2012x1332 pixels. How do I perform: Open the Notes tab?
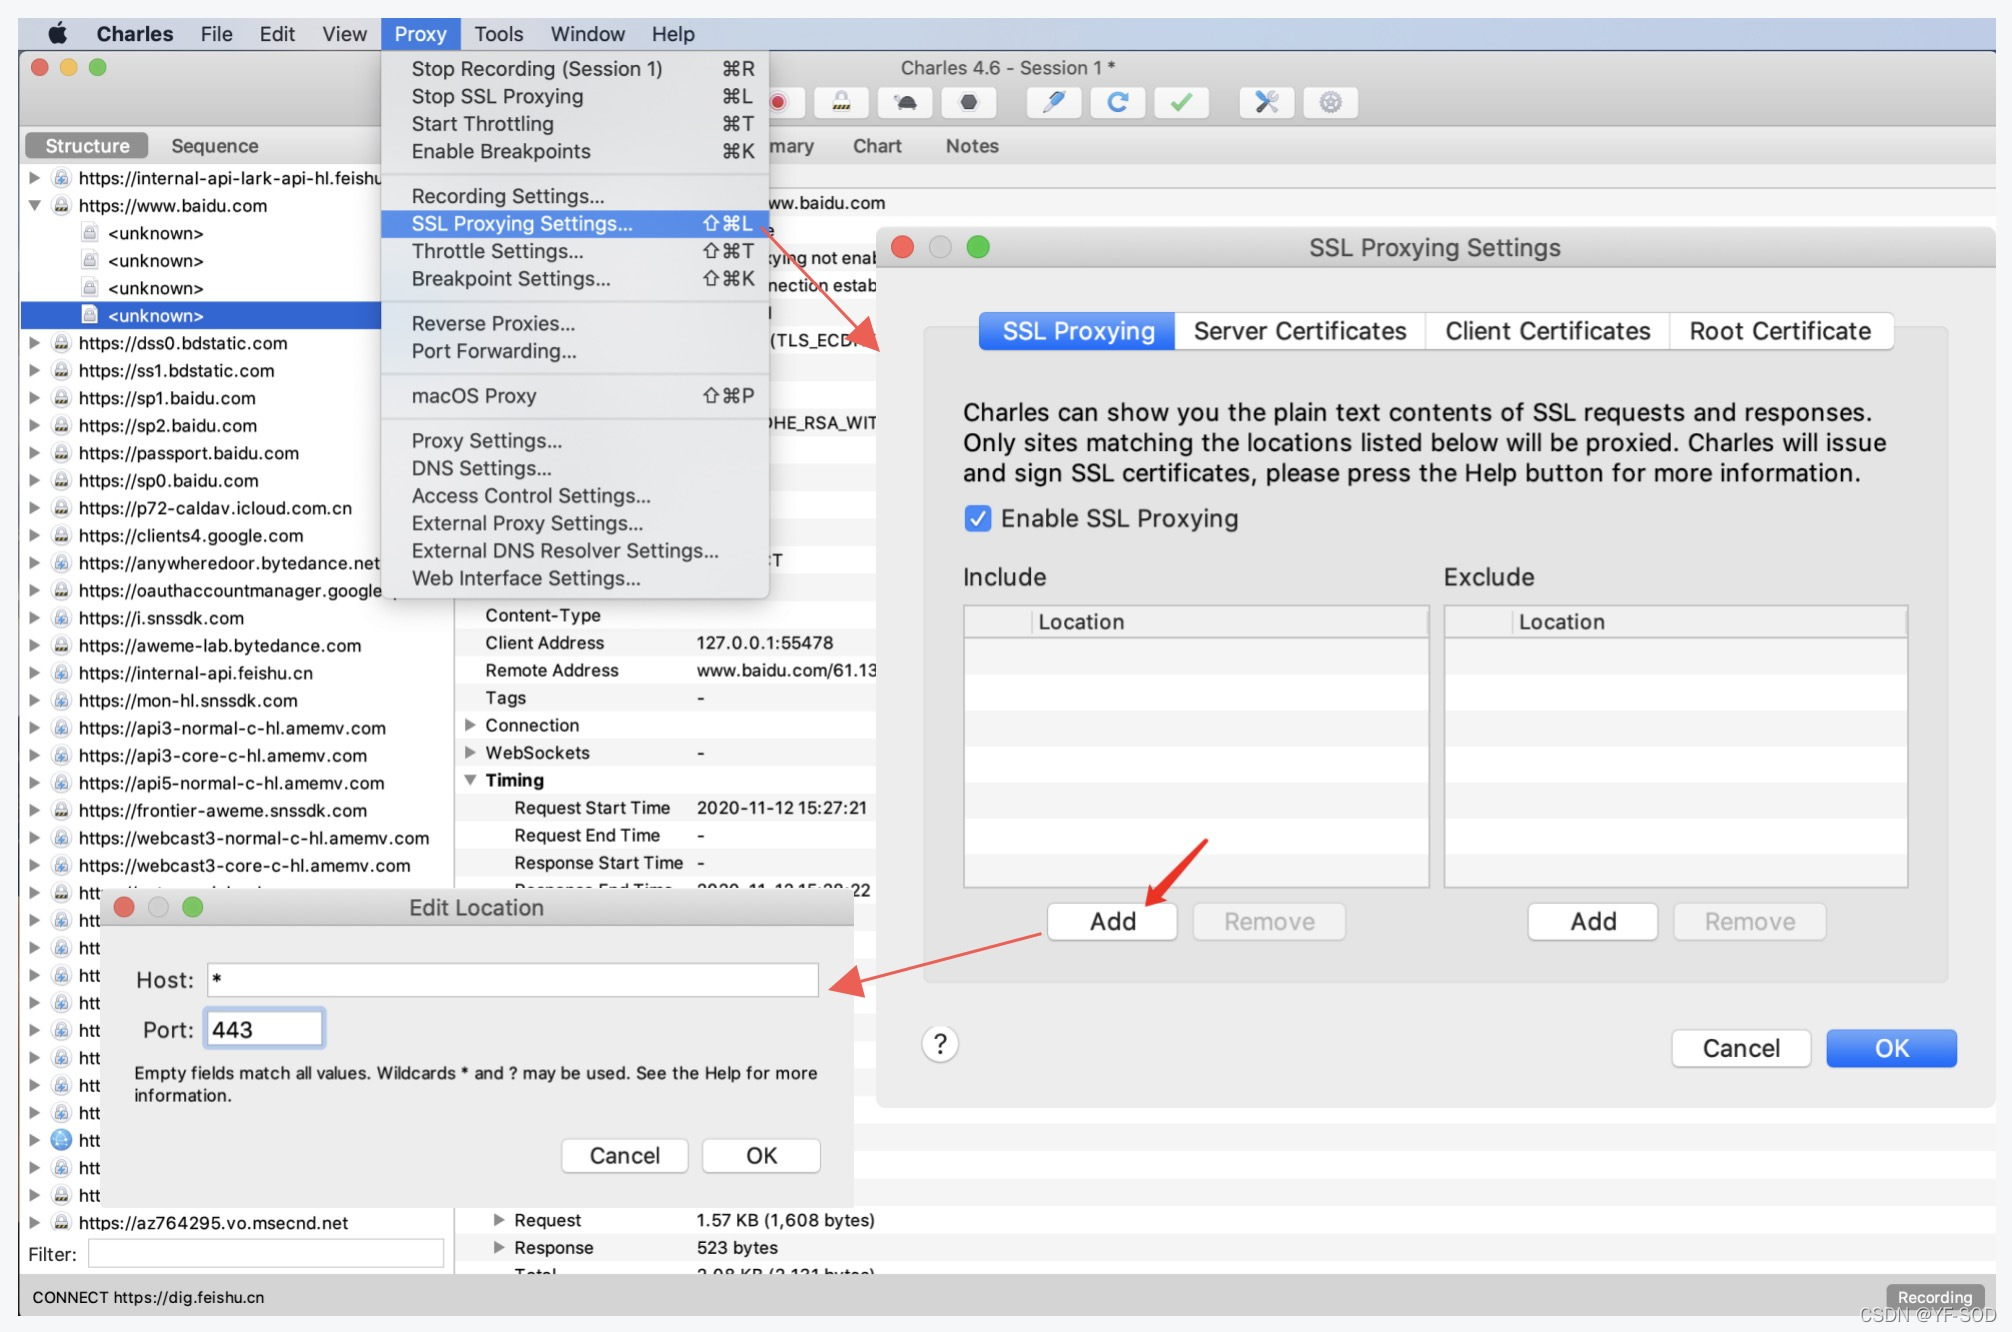point(972,146)
